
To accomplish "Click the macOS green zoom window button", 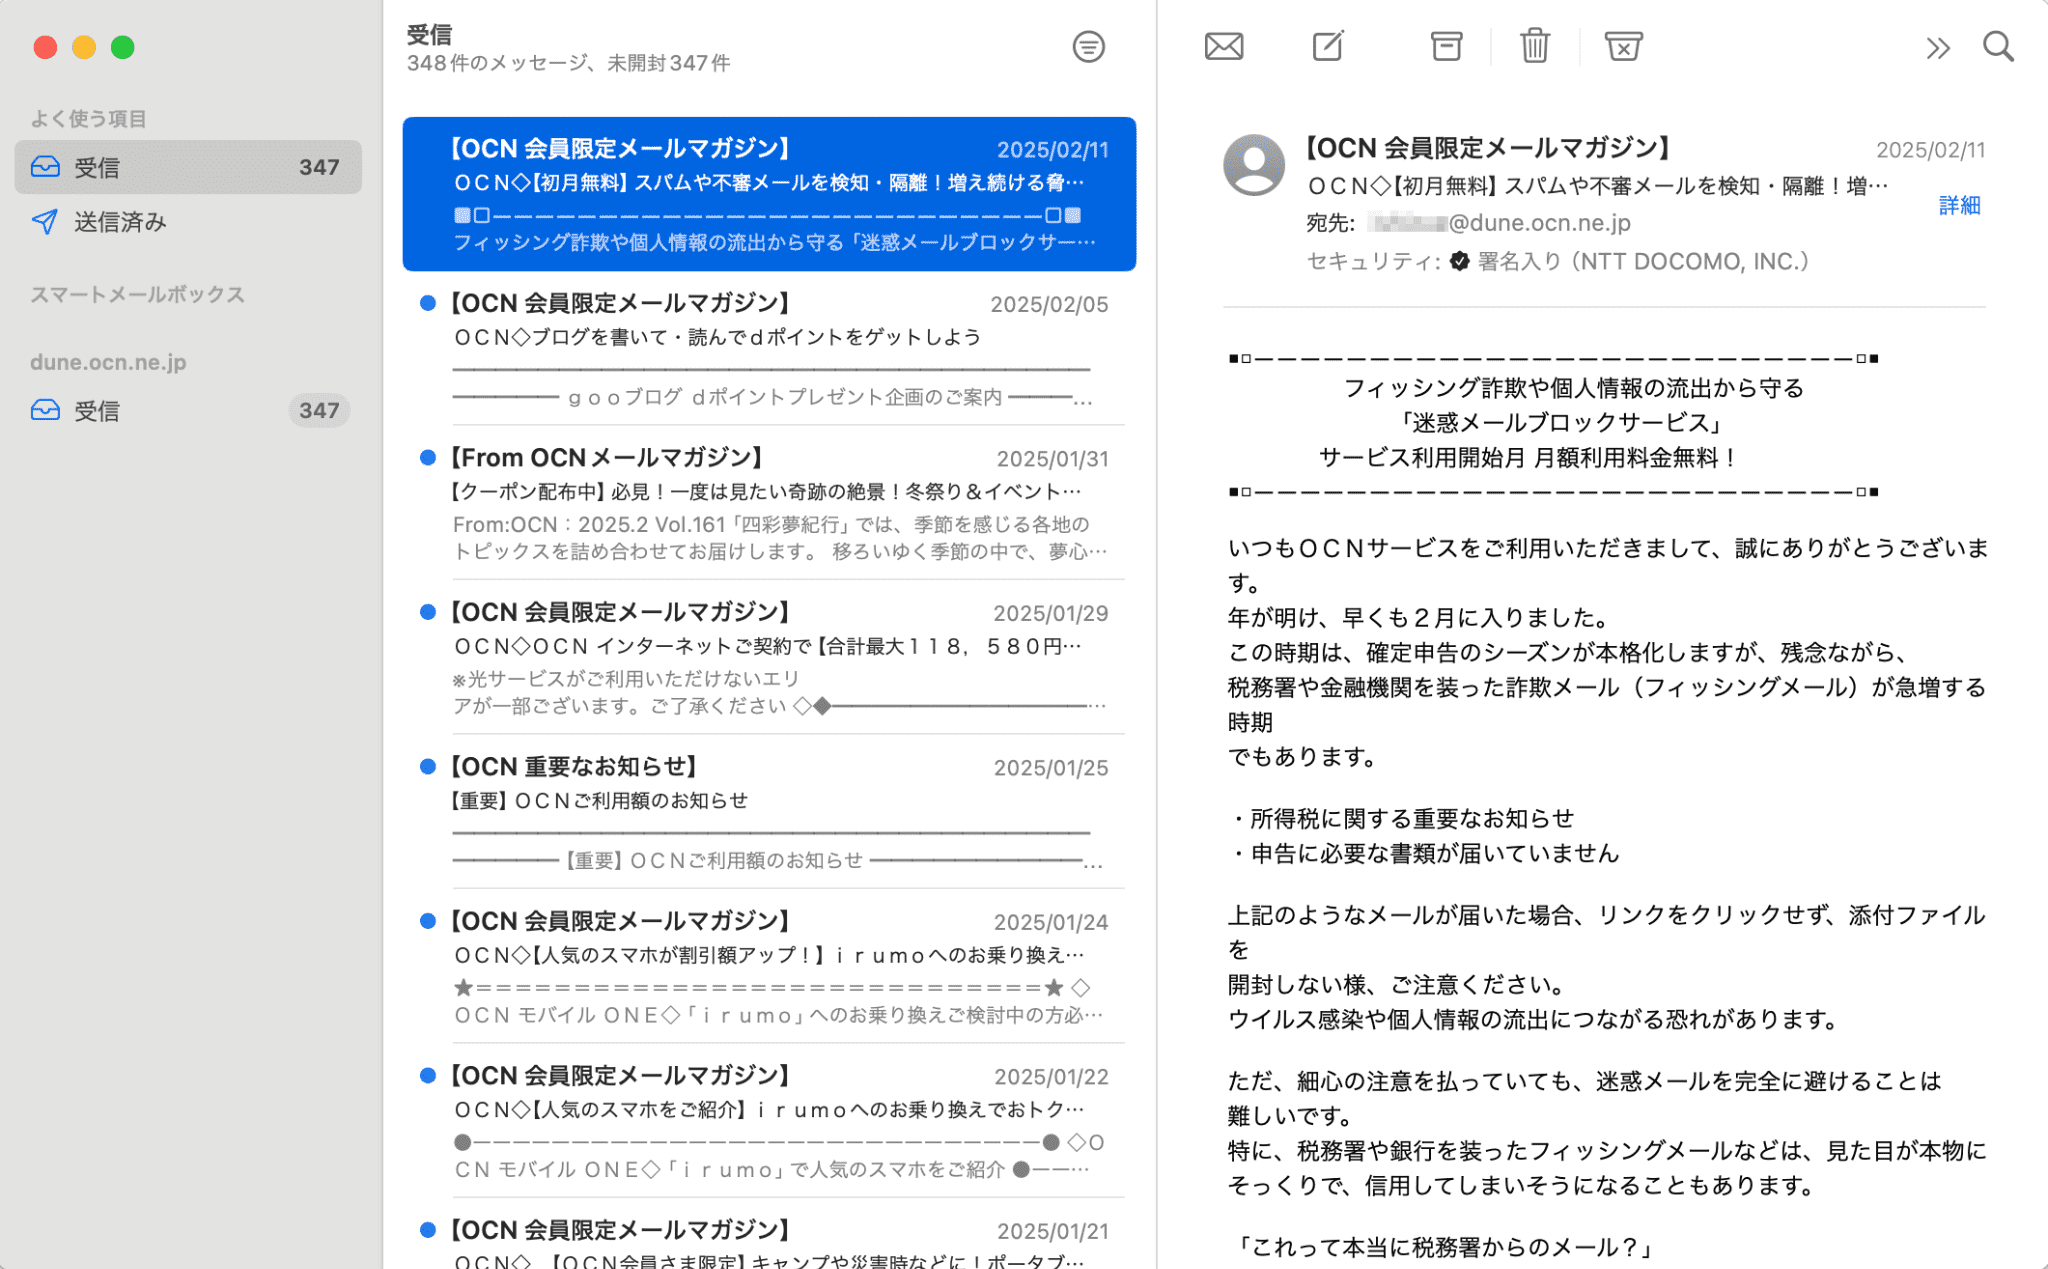I will [x=122, y=47].
